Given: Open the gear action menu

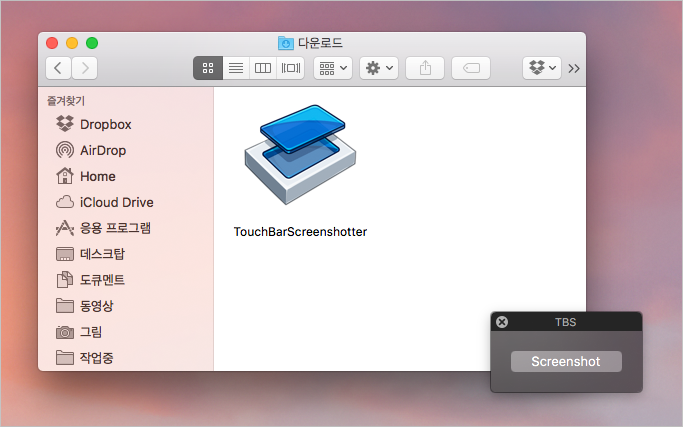Looking at the screenshot, I should 379,68.
